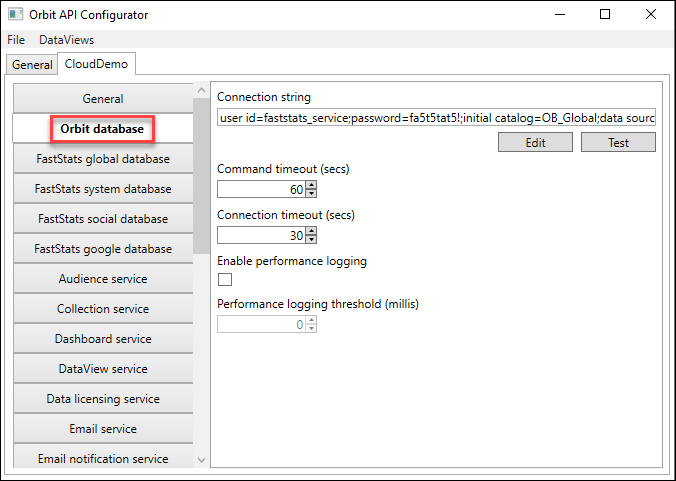Click the Connection timeout value field

click(262, 235)
